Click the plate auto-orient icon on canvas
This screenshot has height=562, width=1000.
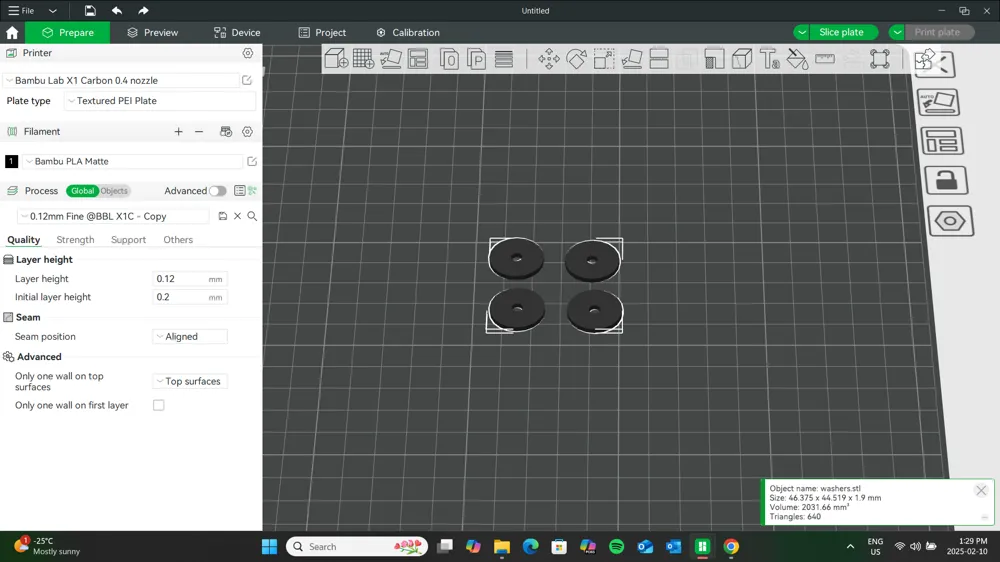click(939, 102)
